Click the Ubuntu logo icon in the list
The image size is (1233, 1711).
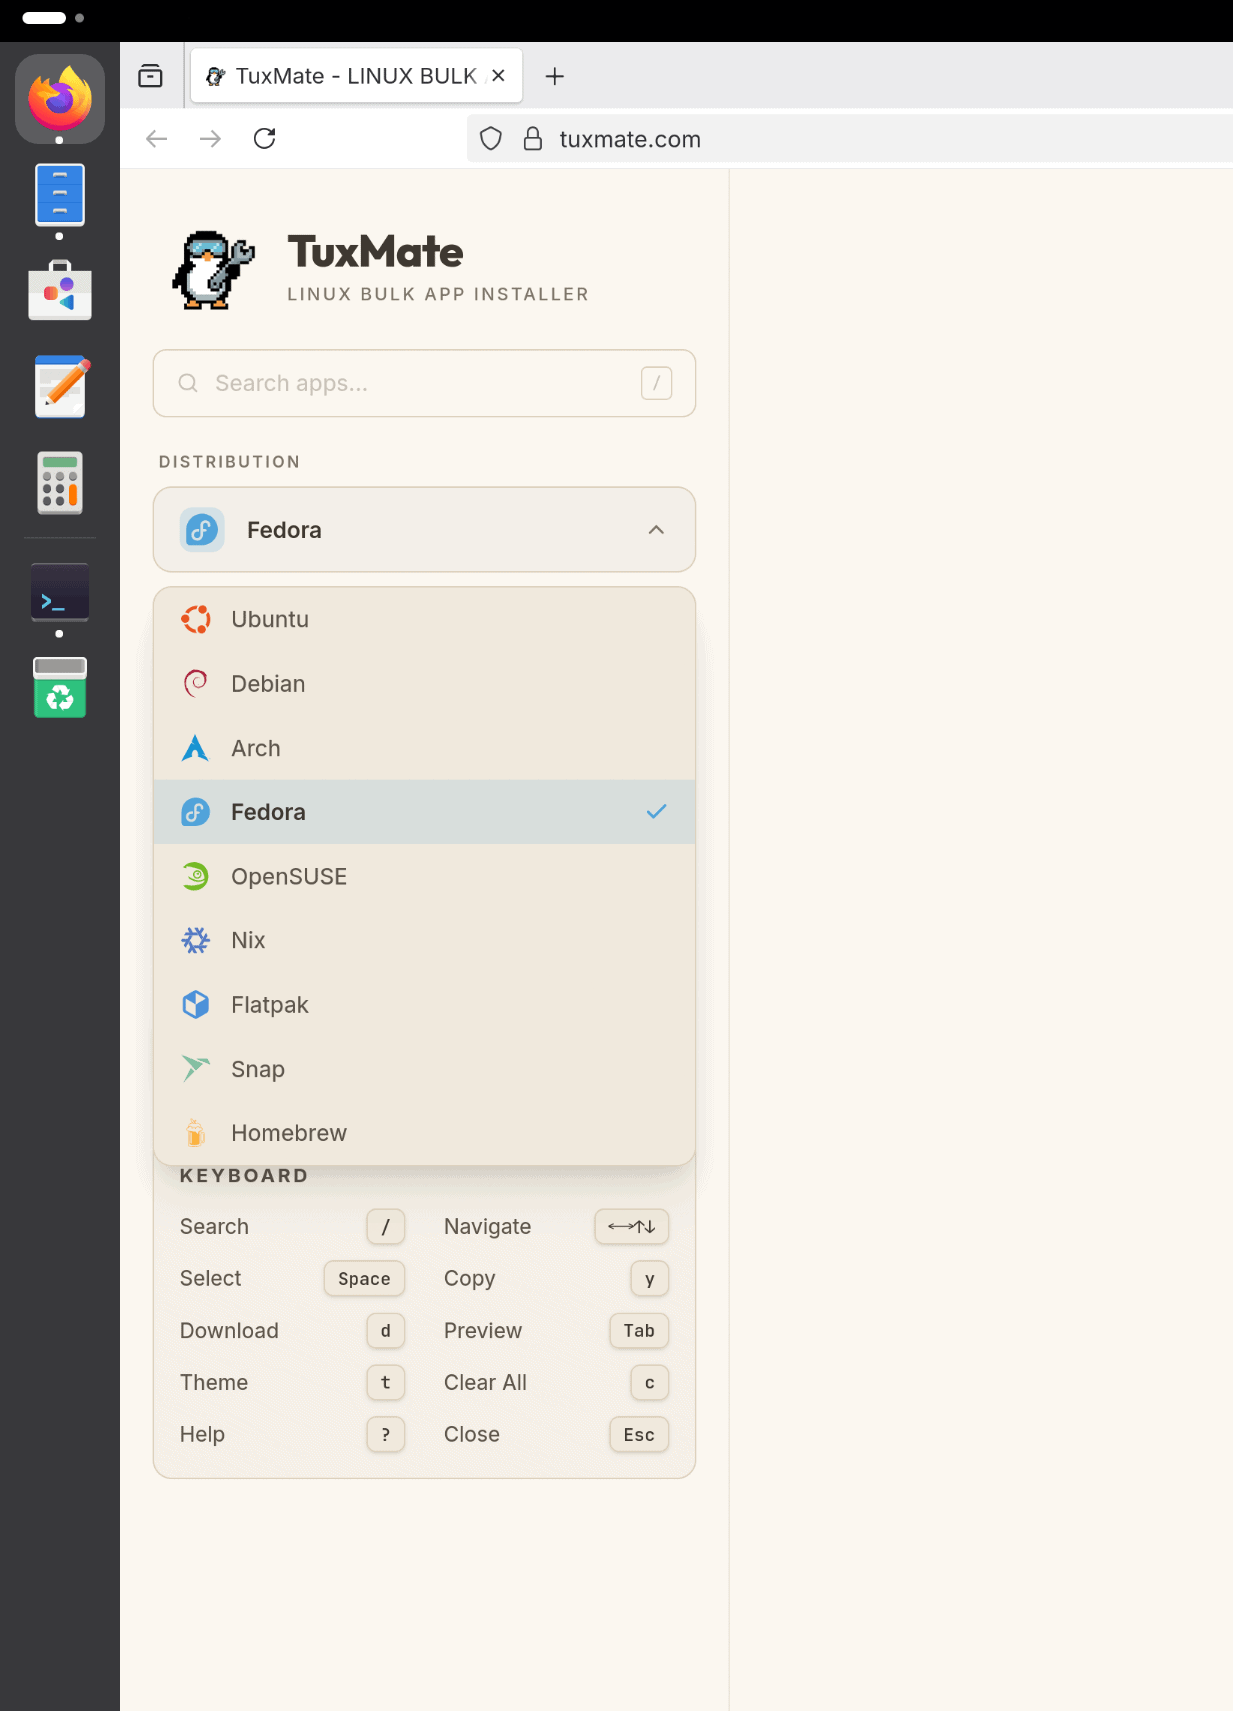coord(196,620)
